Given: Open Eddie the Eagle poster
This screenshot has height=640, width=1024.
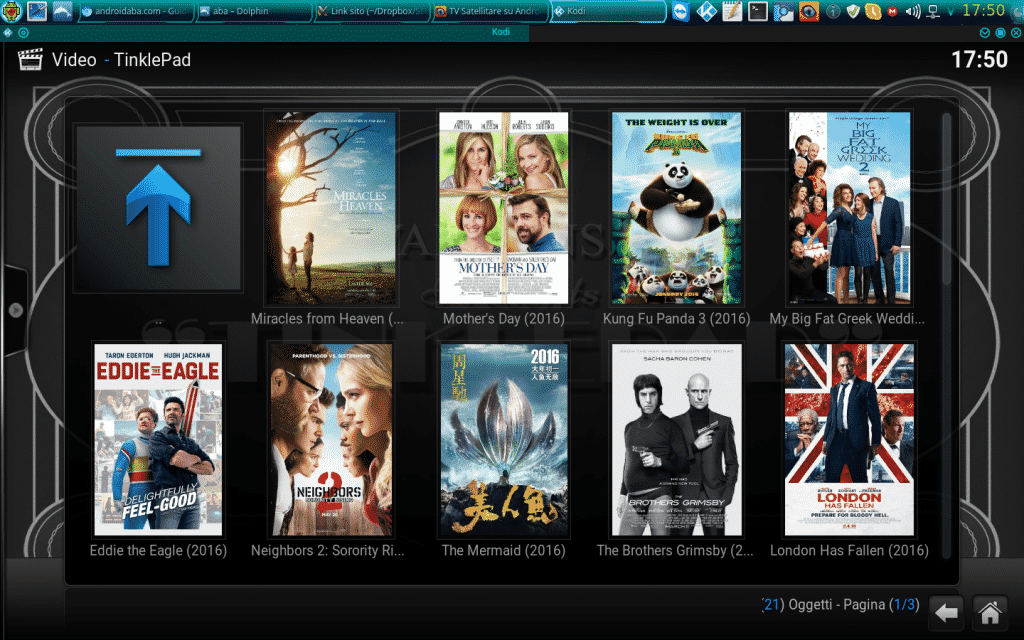Looking at the screenshot, I should tap(158, 440).
